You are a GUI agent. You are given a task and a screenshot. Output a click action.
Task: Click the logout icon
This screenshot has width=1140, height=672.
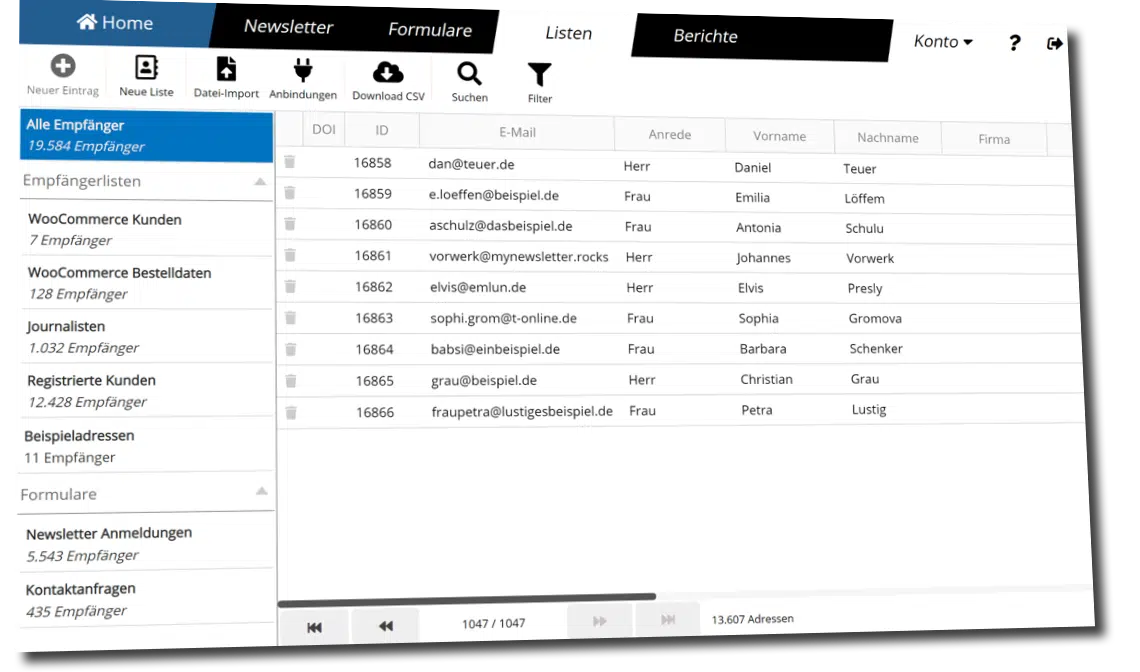(x=1054, y=44)
